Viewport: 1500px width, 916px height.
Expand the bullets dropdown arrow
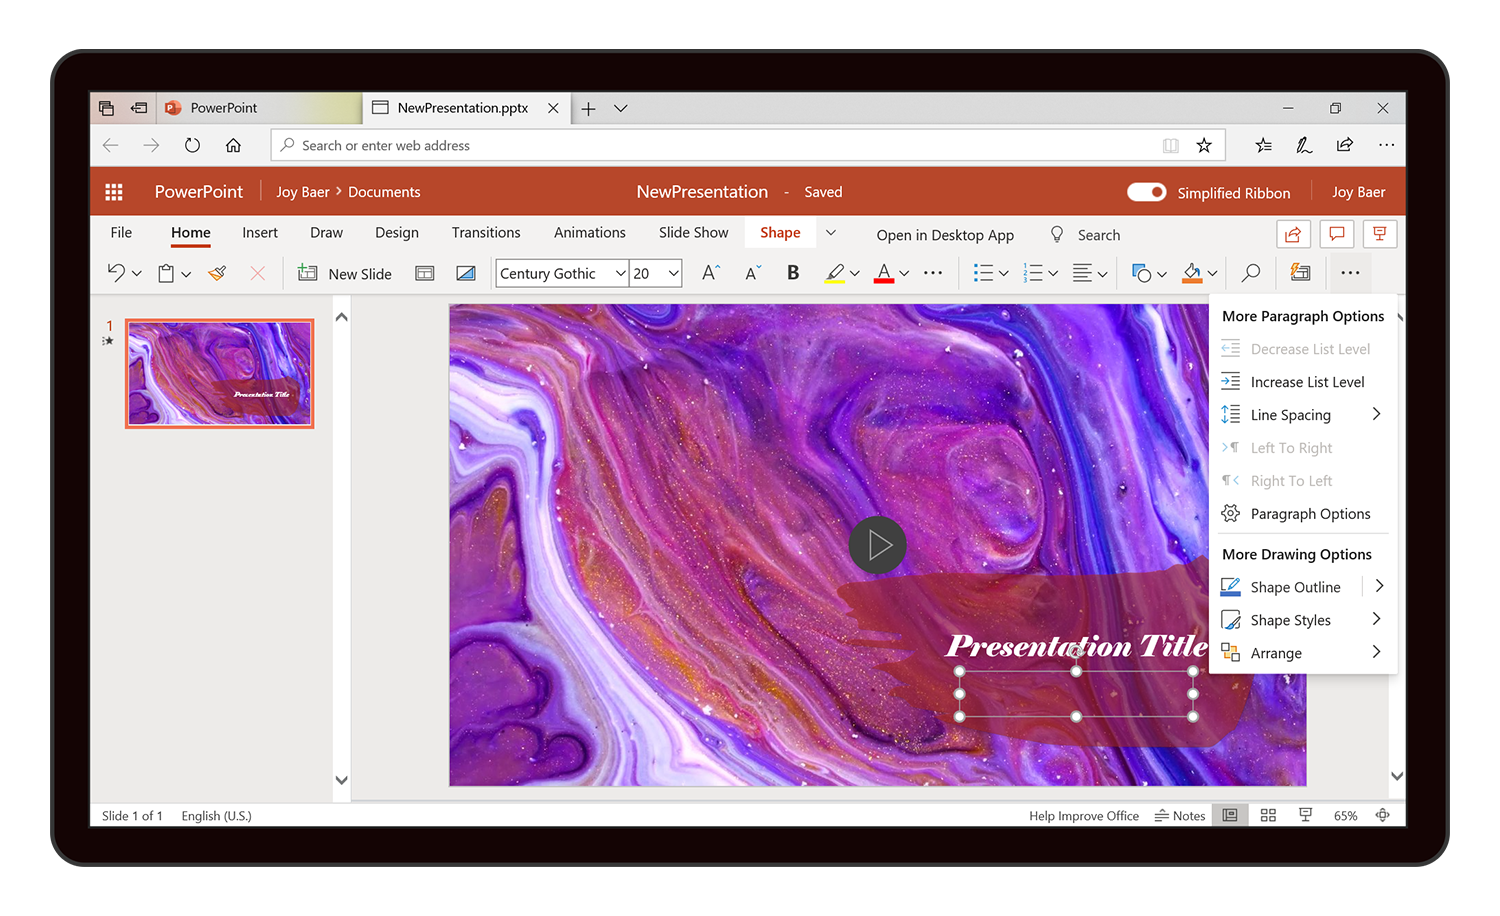(x=1003, y=273)
